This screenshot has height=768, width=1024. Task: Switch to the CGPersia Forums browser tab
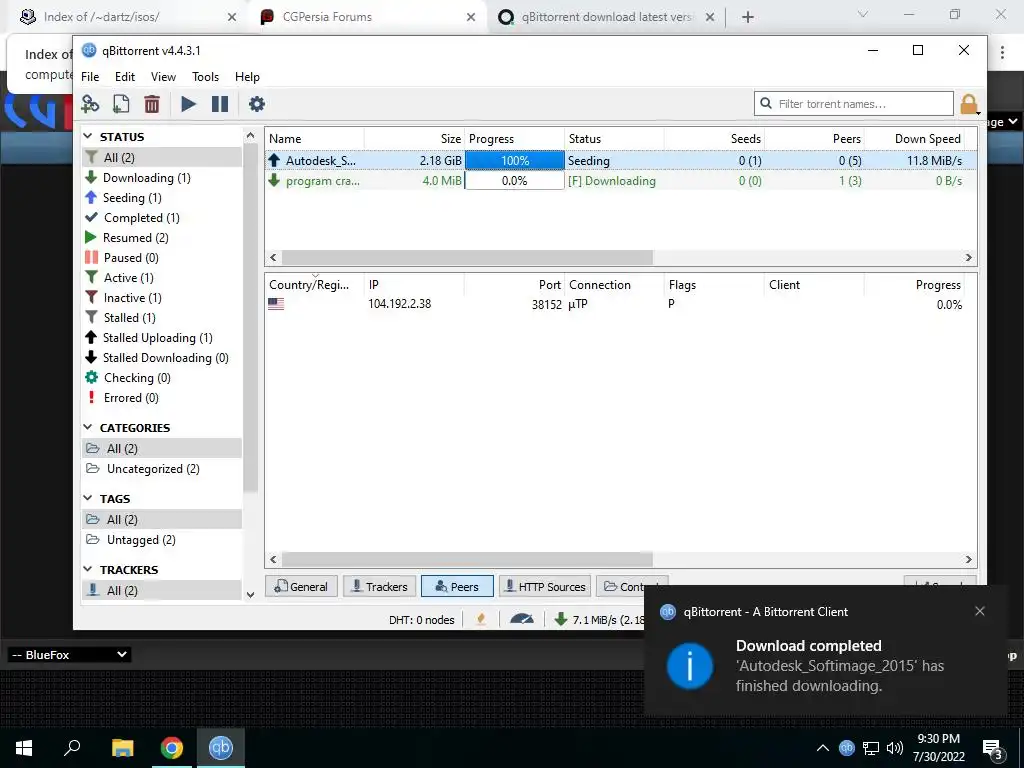click(x=368, y=17)
